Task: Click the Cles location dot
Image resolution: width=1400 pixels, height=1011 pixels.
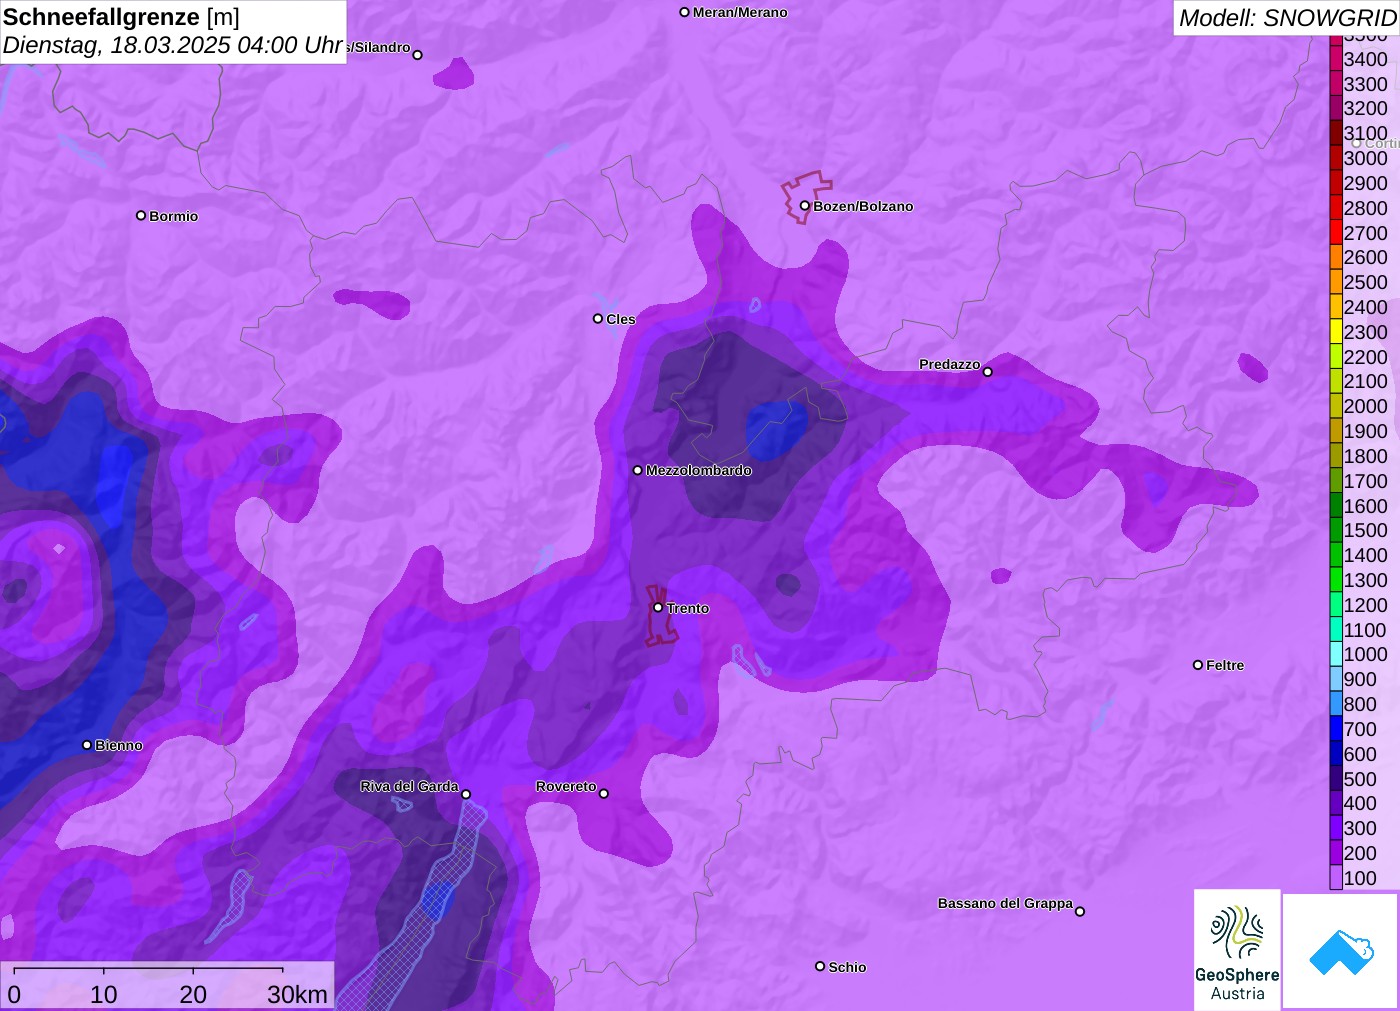Action: pyautogui.click(x=598, y=319)
